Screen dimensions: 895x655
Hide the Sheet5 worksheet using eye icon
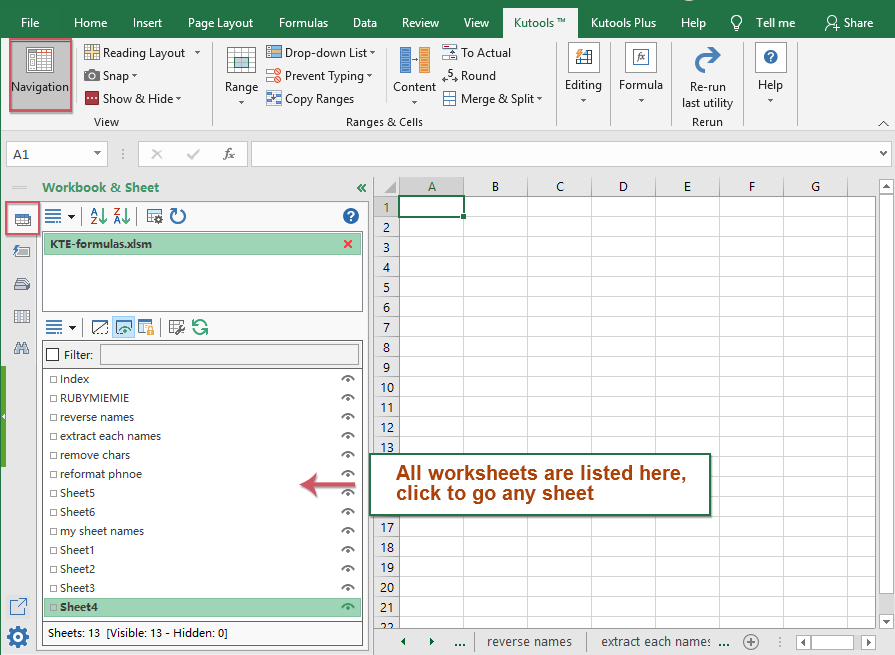(348, 493)
